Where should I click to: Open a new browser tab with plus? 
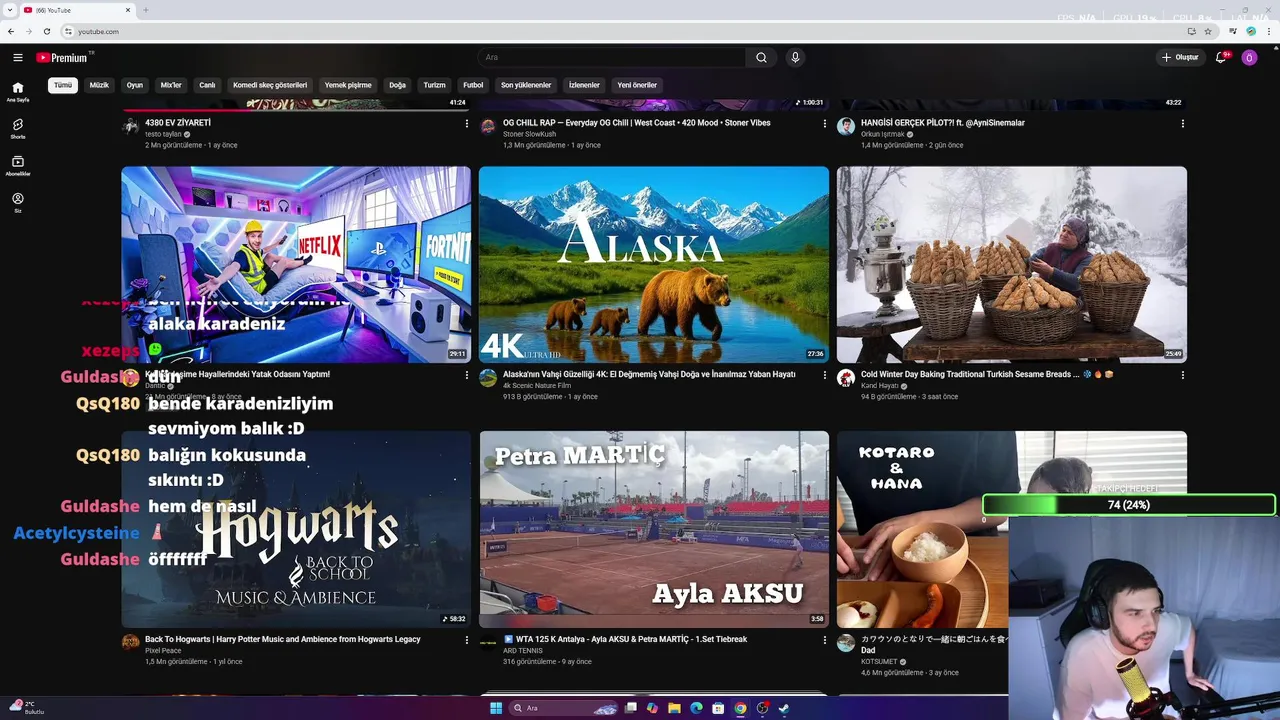146,10
